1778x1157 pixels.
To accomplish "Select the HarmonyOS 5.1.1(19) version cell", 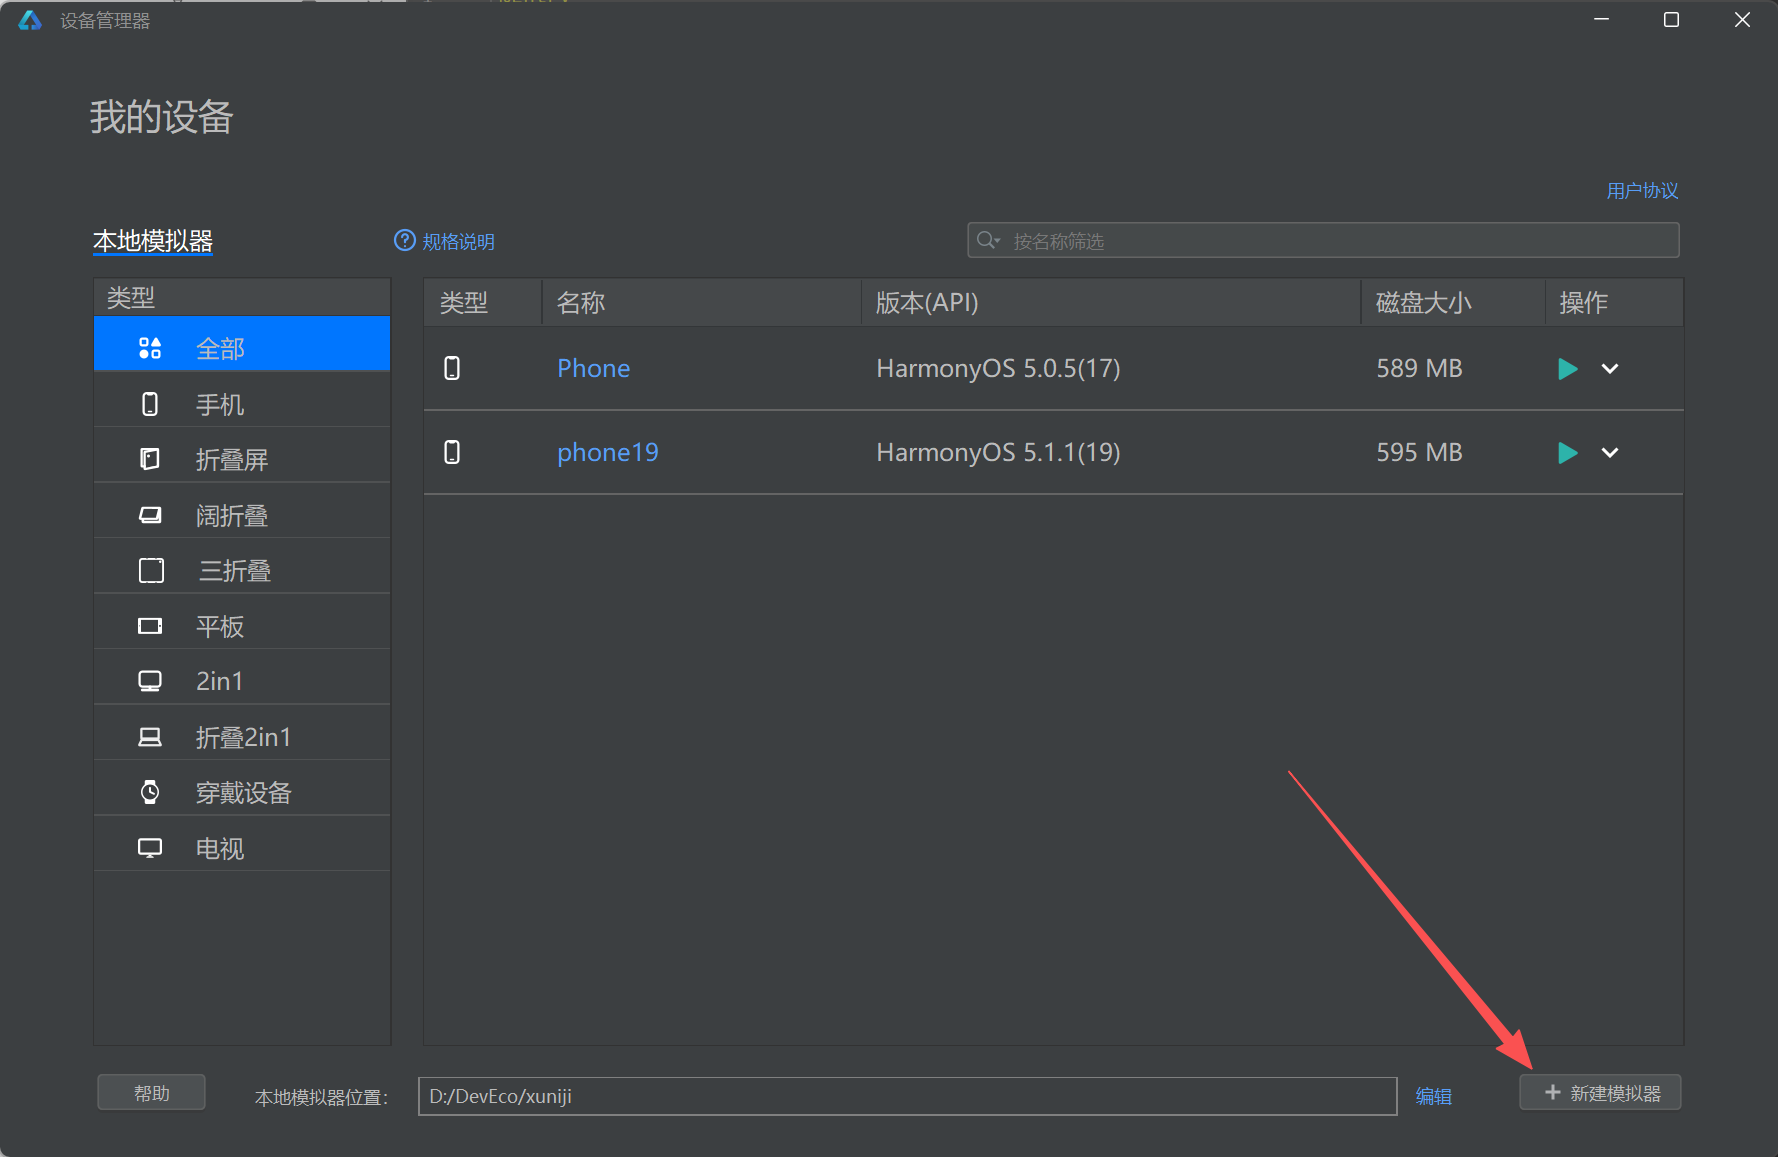I will pyautogui.click(x=998, y=453).
